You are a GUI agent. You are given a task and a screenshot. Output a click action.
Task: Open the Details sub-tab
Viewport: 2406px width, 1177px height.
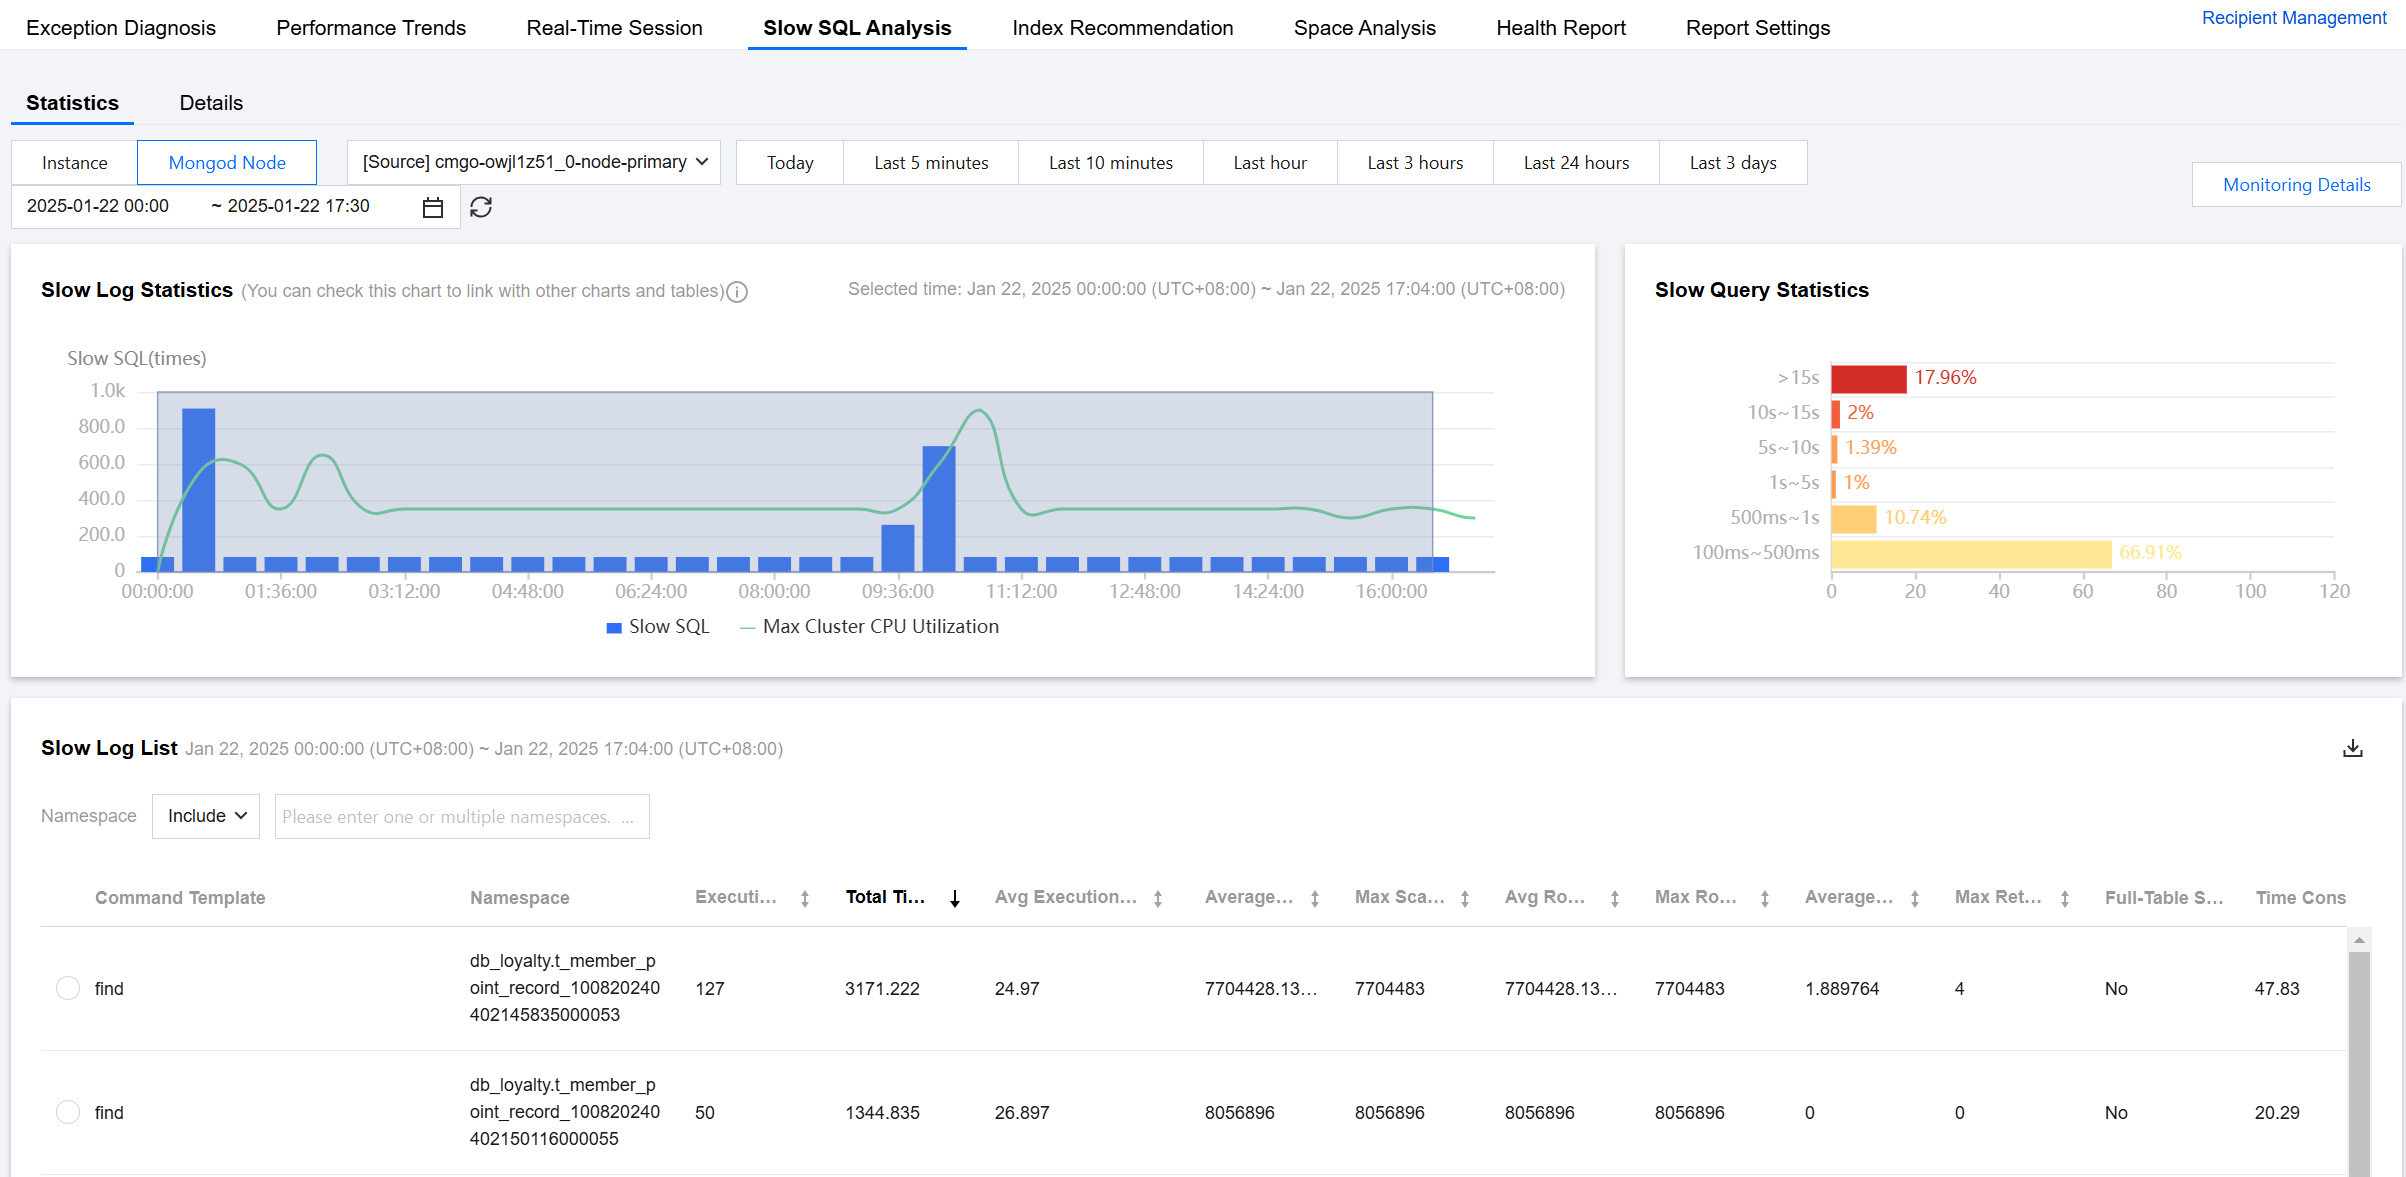[211, 103]
